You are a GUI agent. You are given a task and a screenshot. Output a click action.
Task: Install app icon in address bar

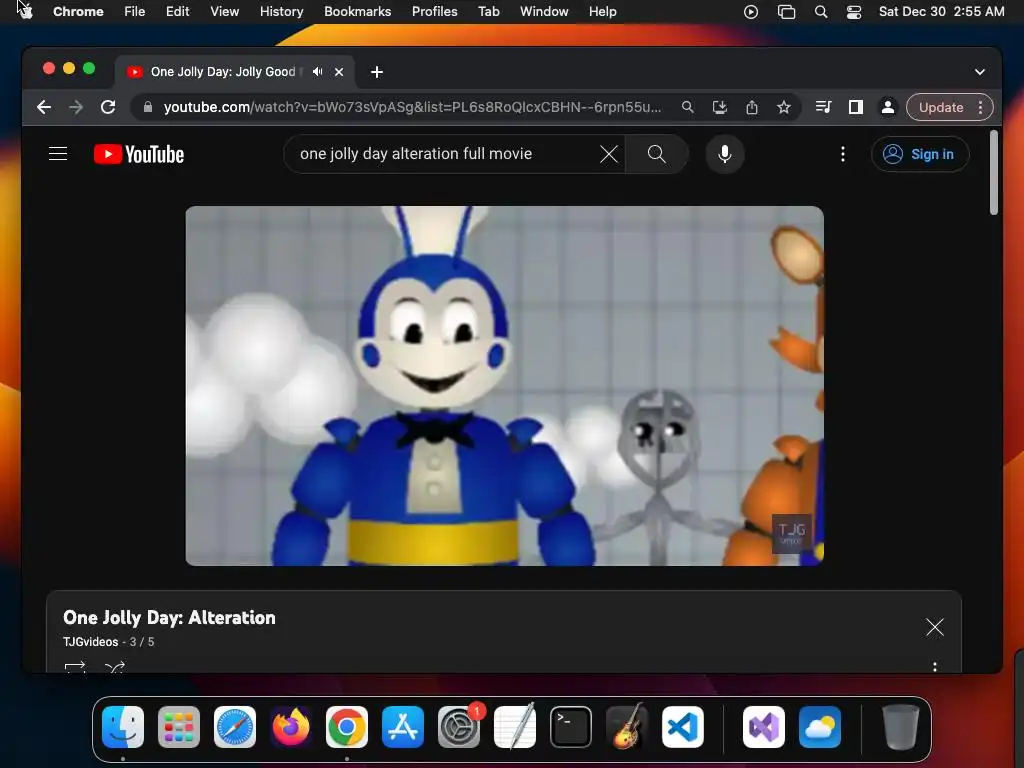(x=720, y=107)
